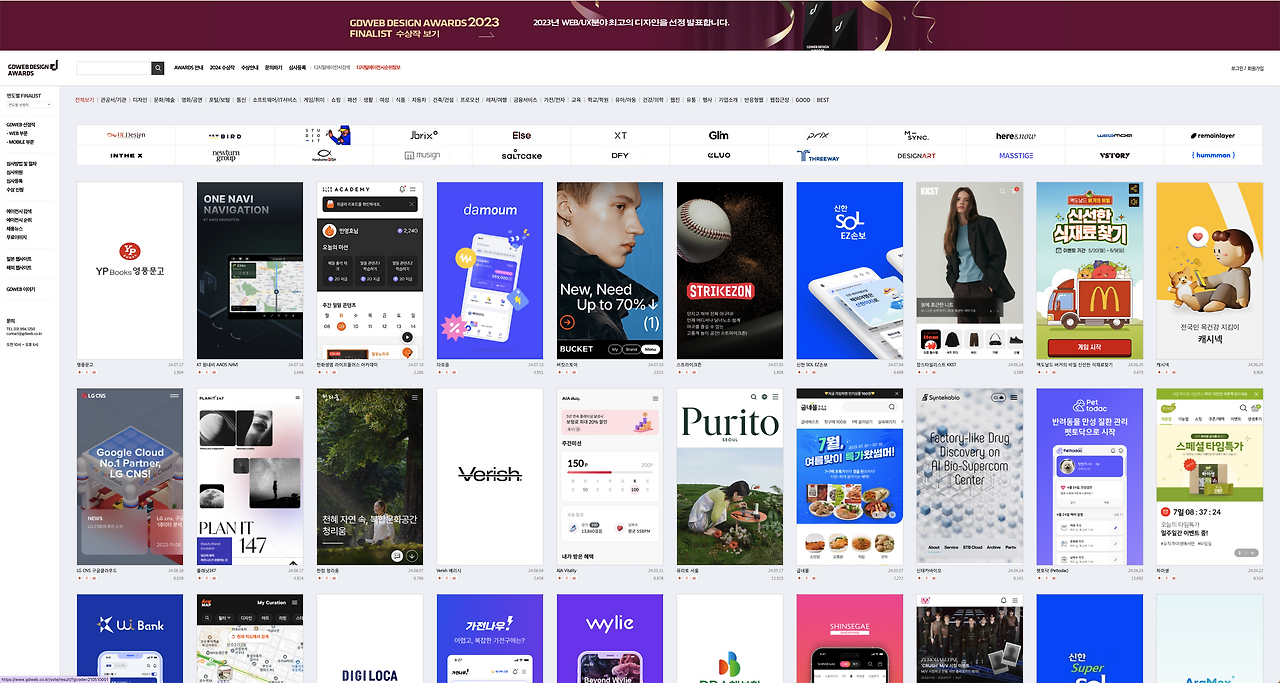Click the search magnifier icon
Viewport: 1280px width, 683px height.
tap(157, 68)
